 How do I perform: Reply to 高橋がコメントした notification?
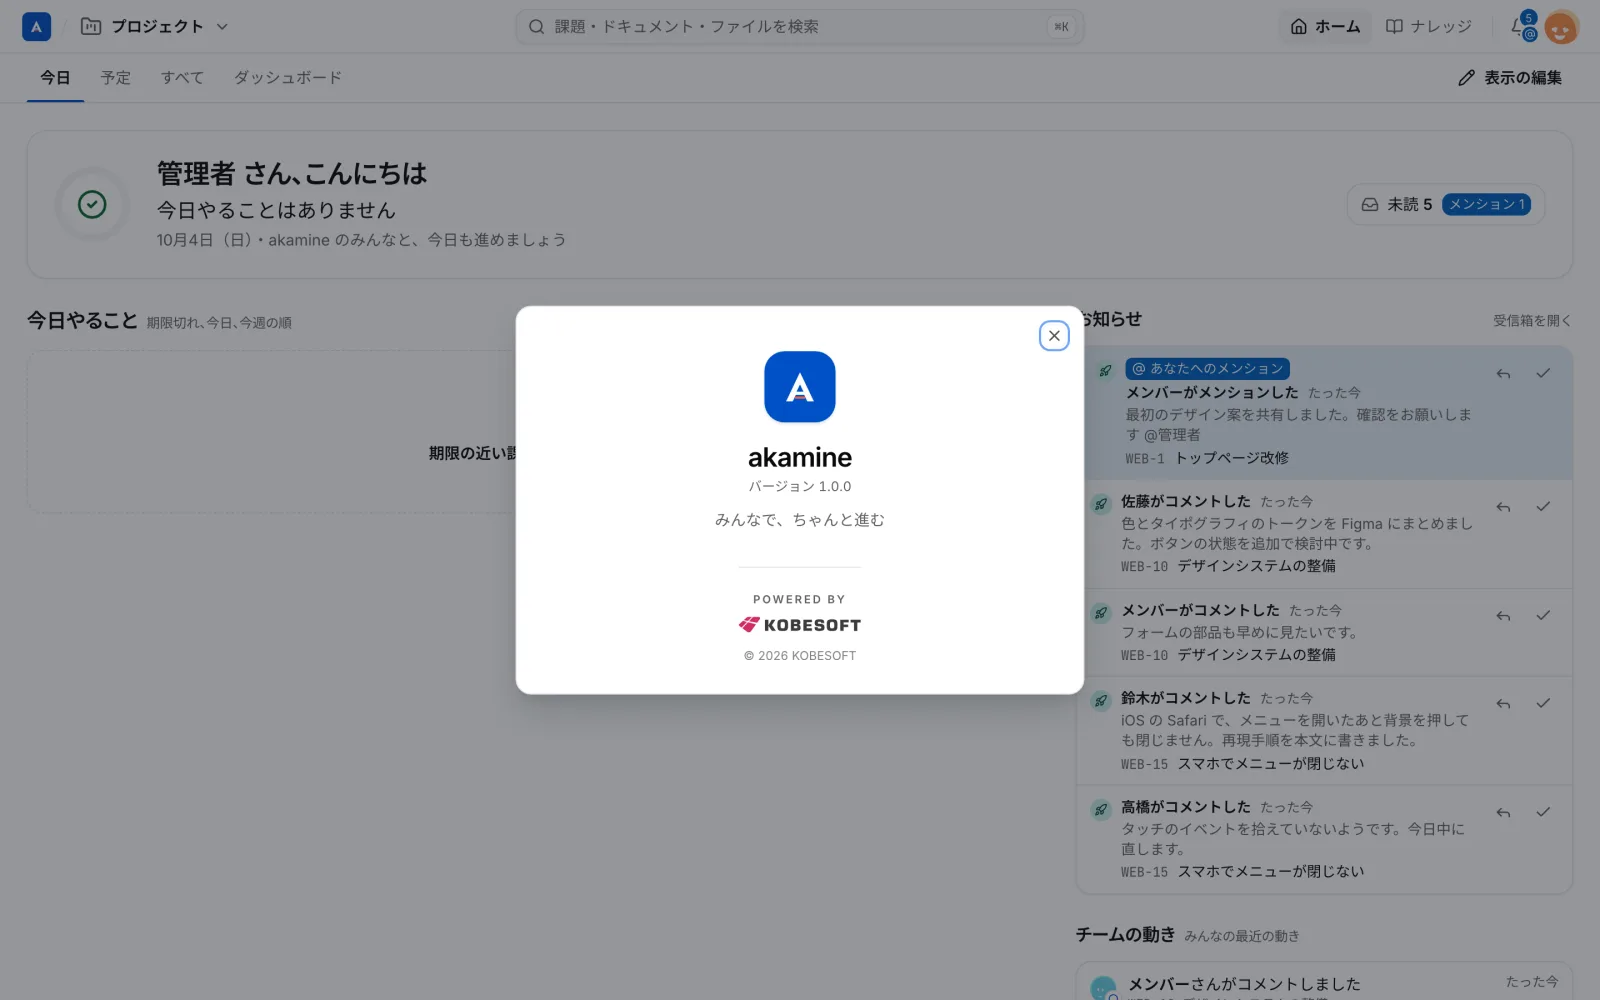tap(1503, 813)
